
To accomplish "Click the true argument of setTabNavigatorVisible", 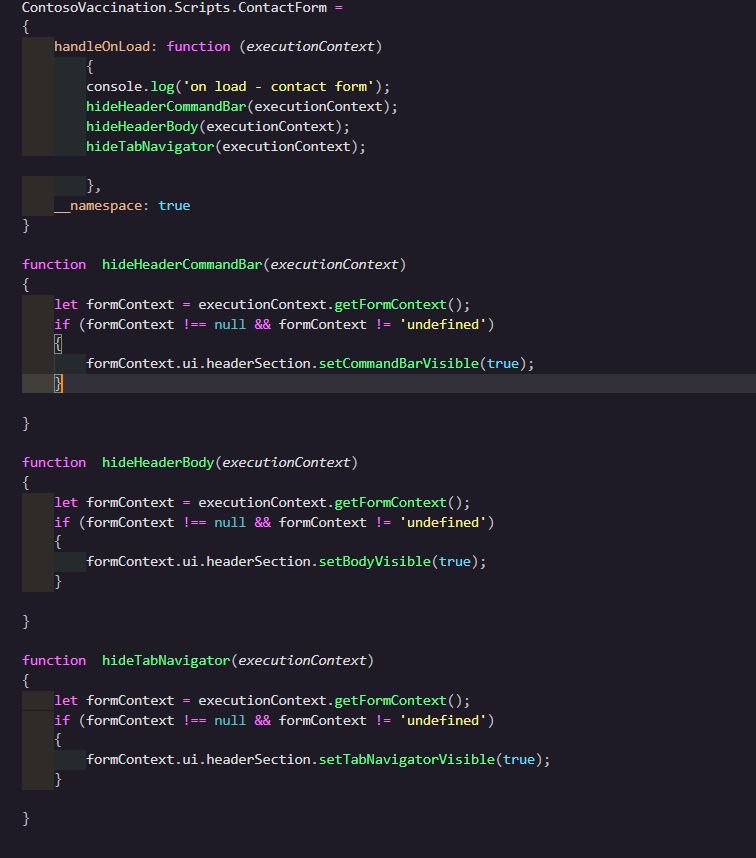I will coord(518,760).
